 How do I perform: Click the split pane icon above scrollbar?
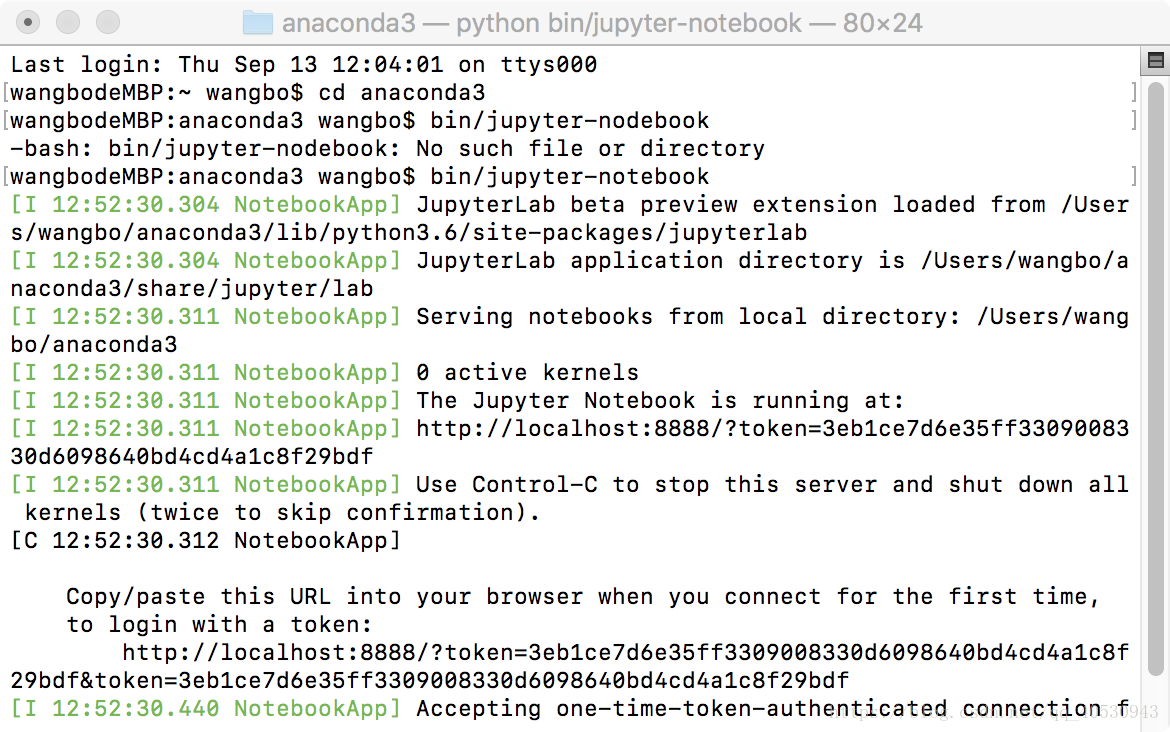point(1155,62)
